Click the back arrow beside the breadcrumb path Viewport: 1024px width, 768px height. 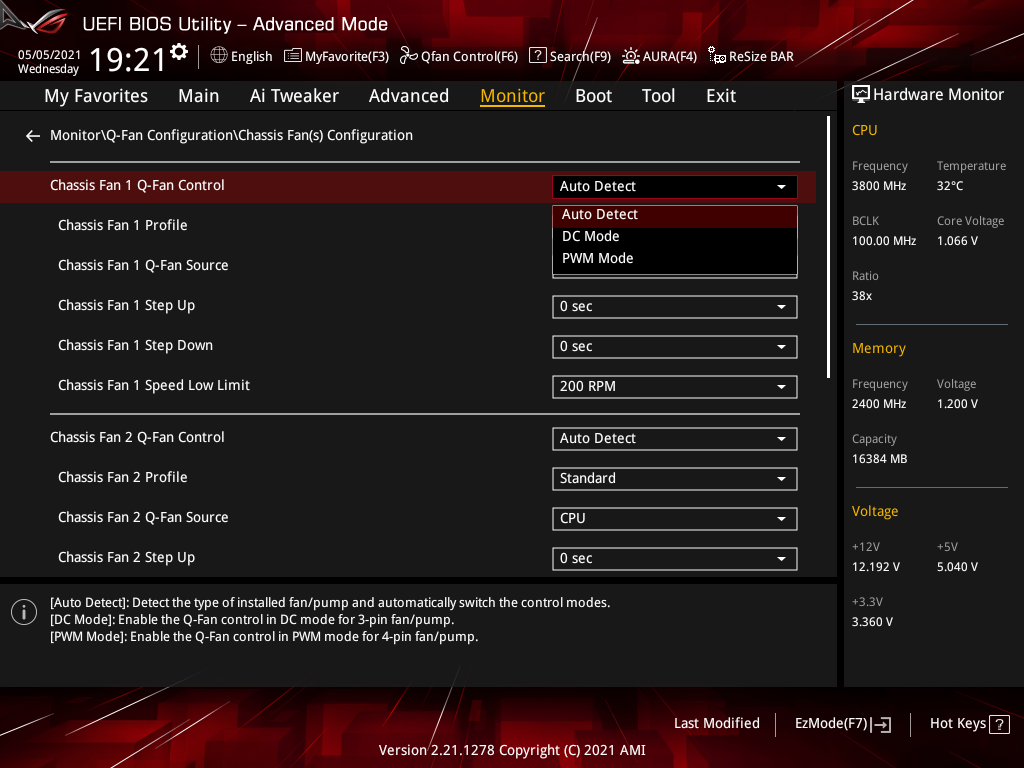coord(33,136)
